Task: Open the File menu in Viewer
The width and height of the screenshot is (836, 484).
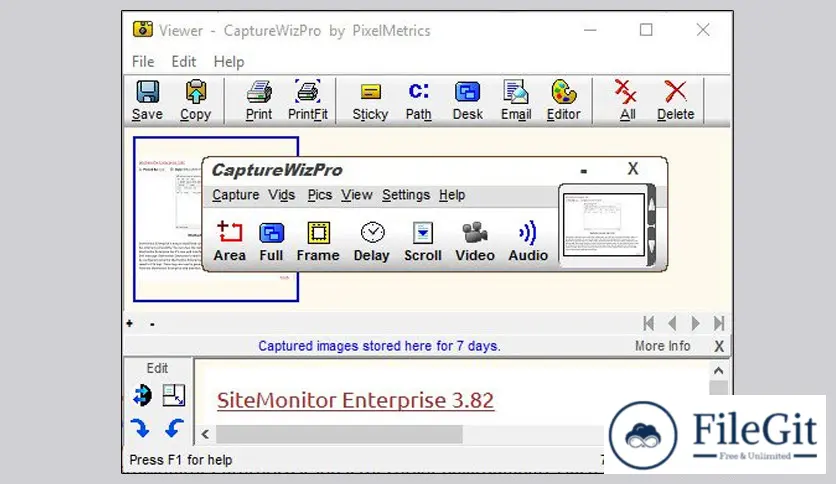Action: [143, 62]
